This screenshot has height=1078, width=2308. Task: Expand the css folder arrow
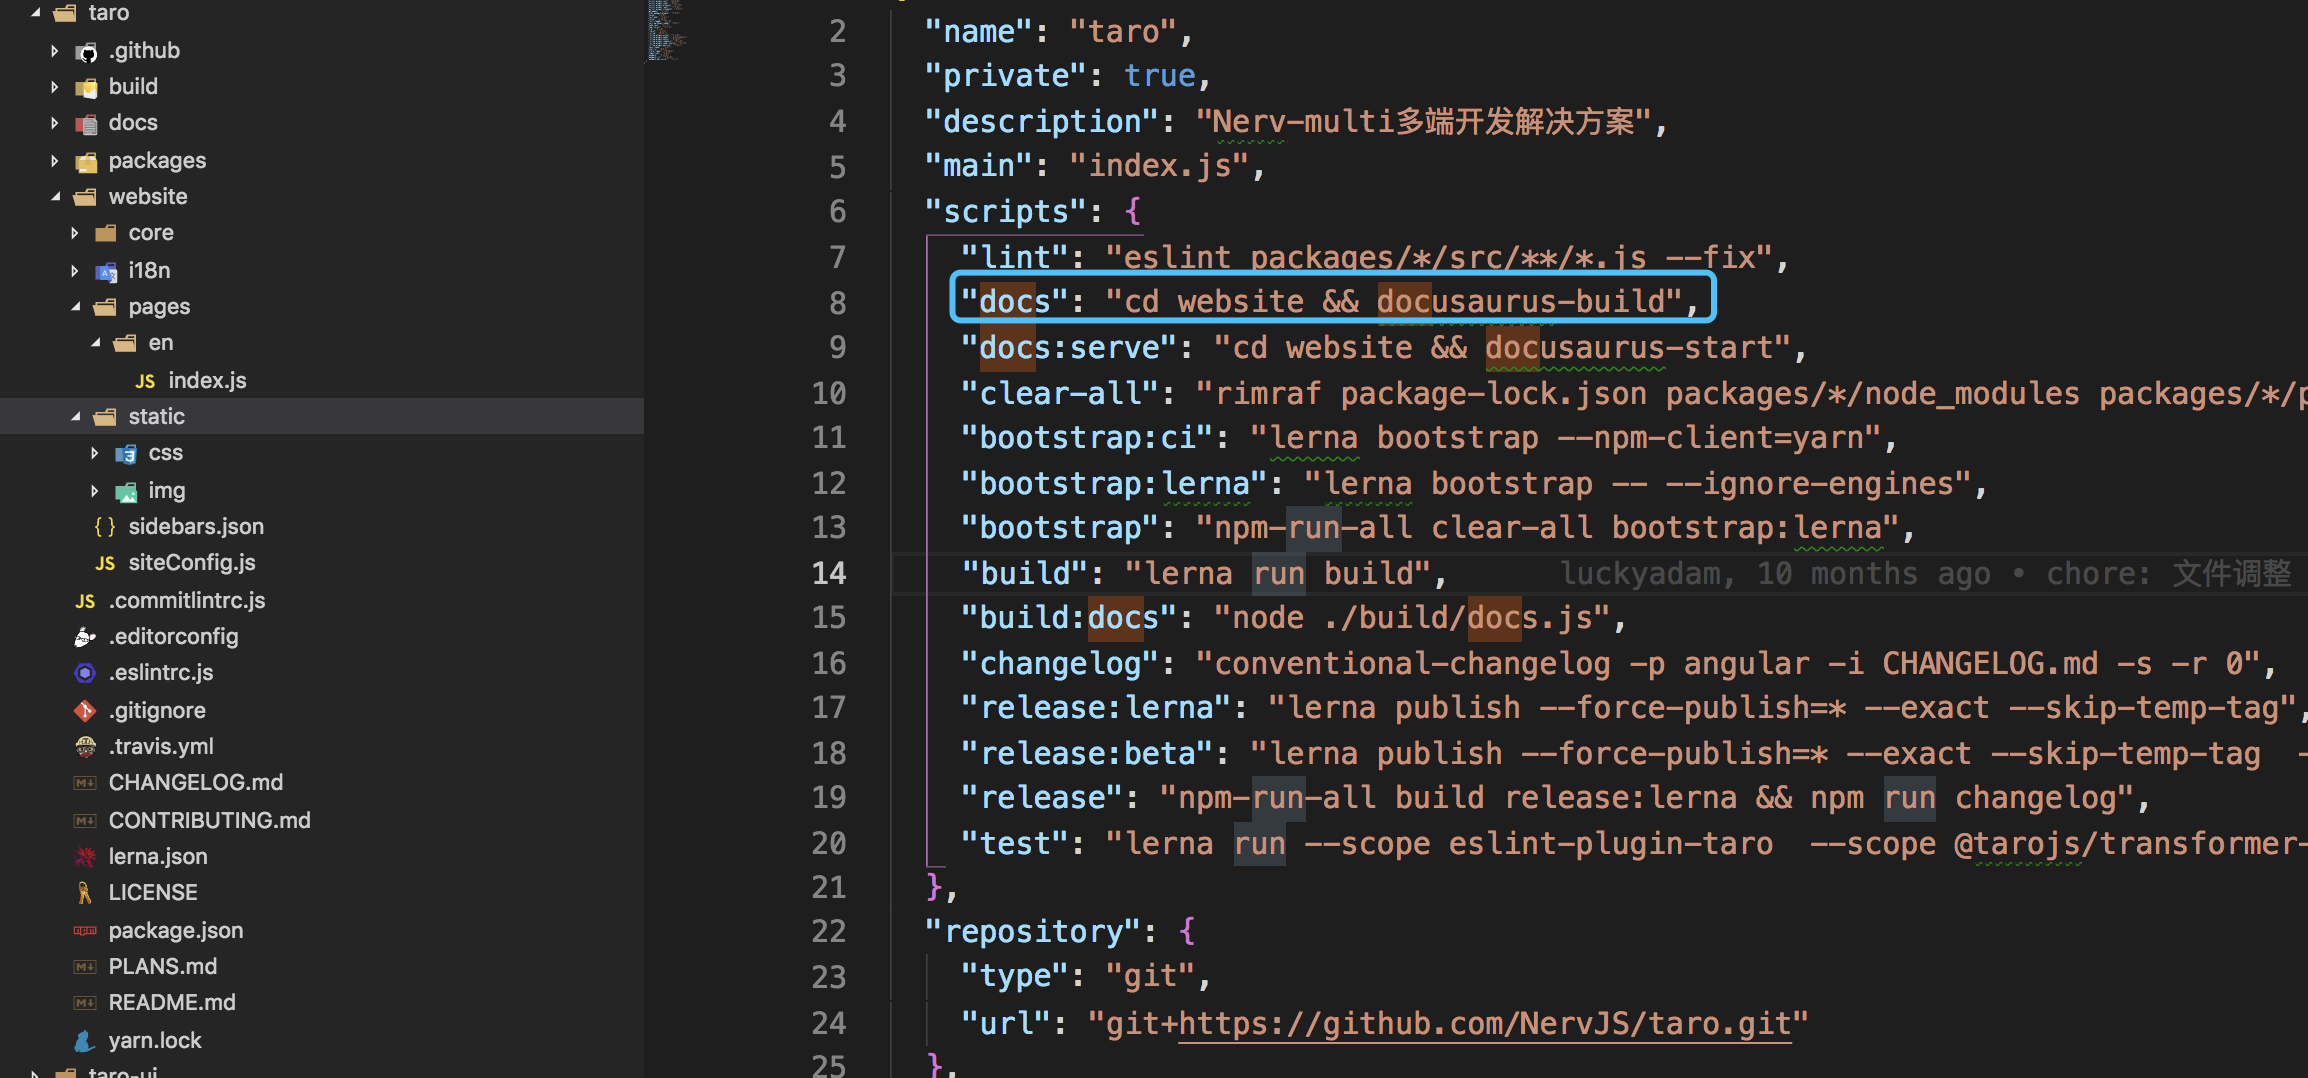coord(95,453)
